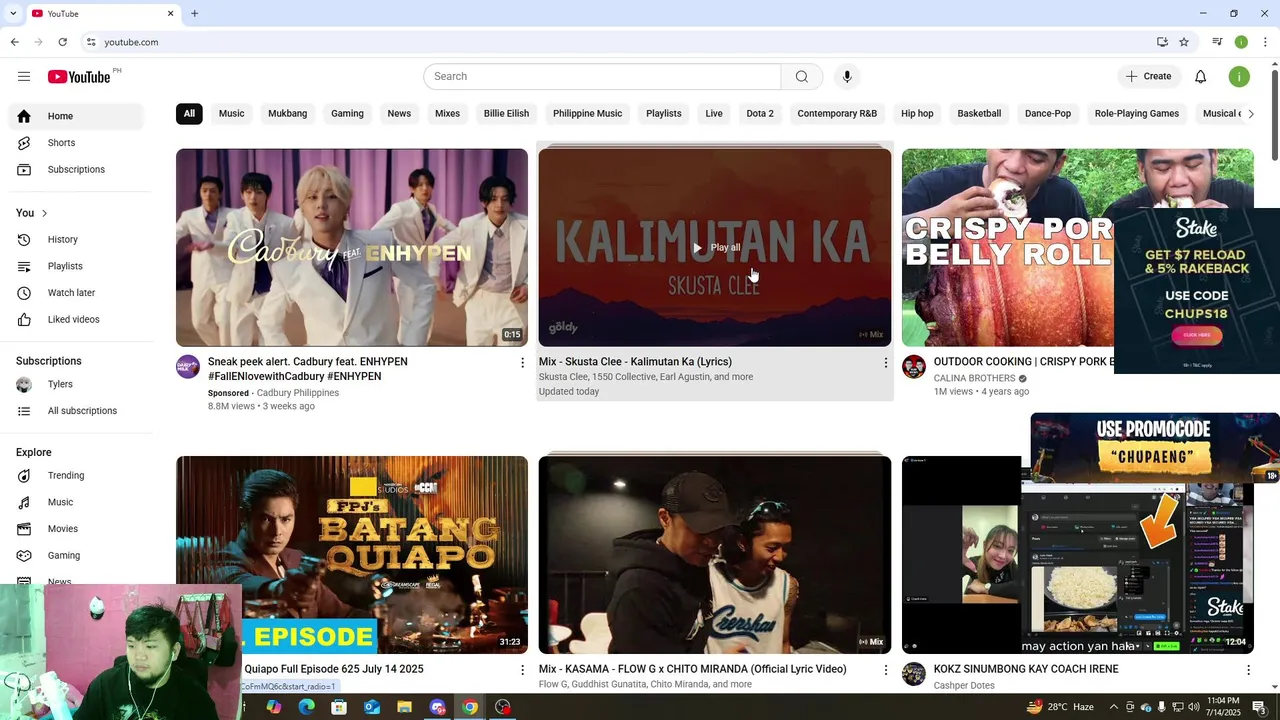Select the All category chip
The width and height of the screenshot is (1280, 720).
coord(189,114)
